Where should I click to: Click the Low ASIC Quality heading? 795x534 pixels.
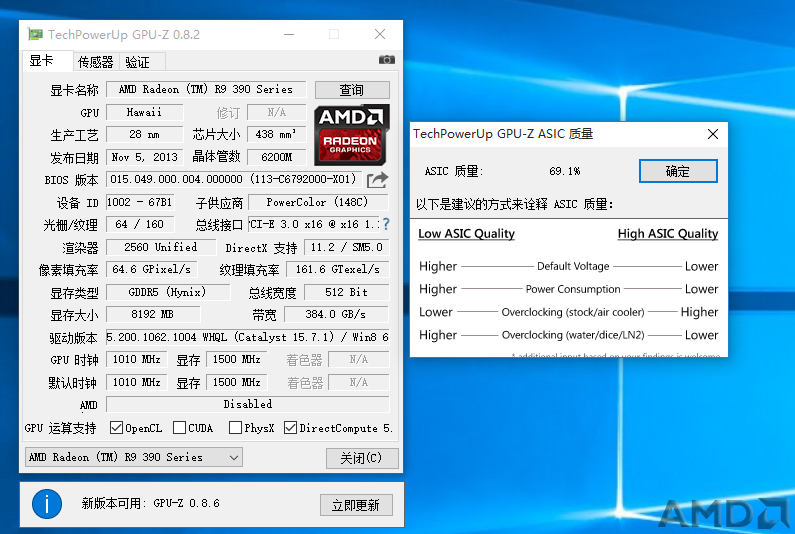[x=466, y=233]
